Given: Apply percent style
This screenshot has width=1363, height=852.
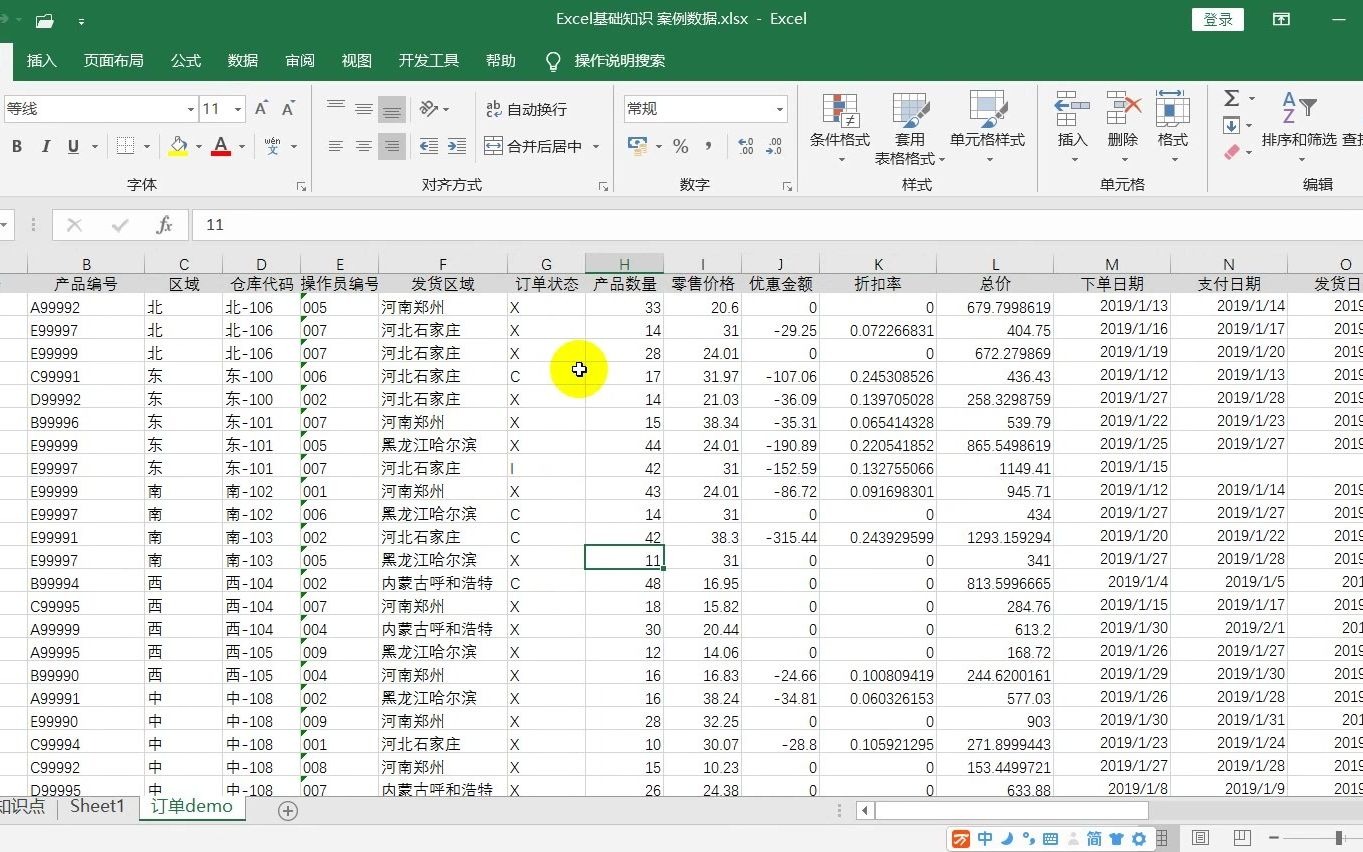Looking at the screenshot, I should click(681, 147).
